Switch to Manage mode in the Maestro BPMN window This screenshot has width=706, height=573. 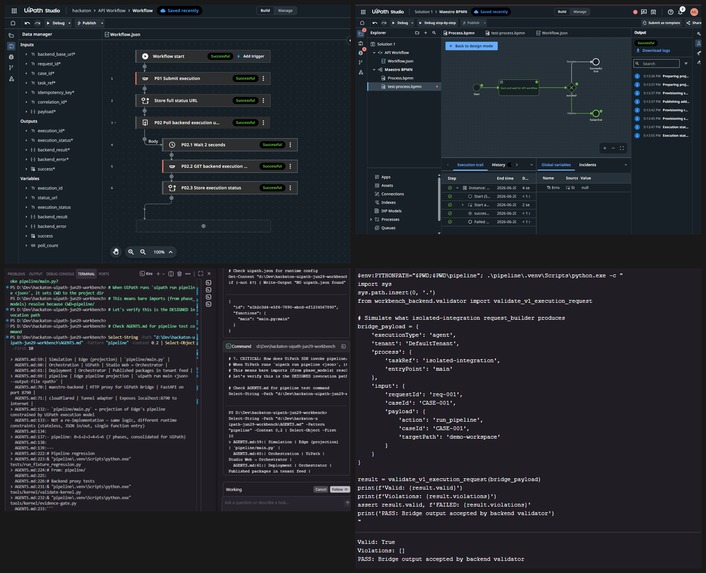(579, 12)
